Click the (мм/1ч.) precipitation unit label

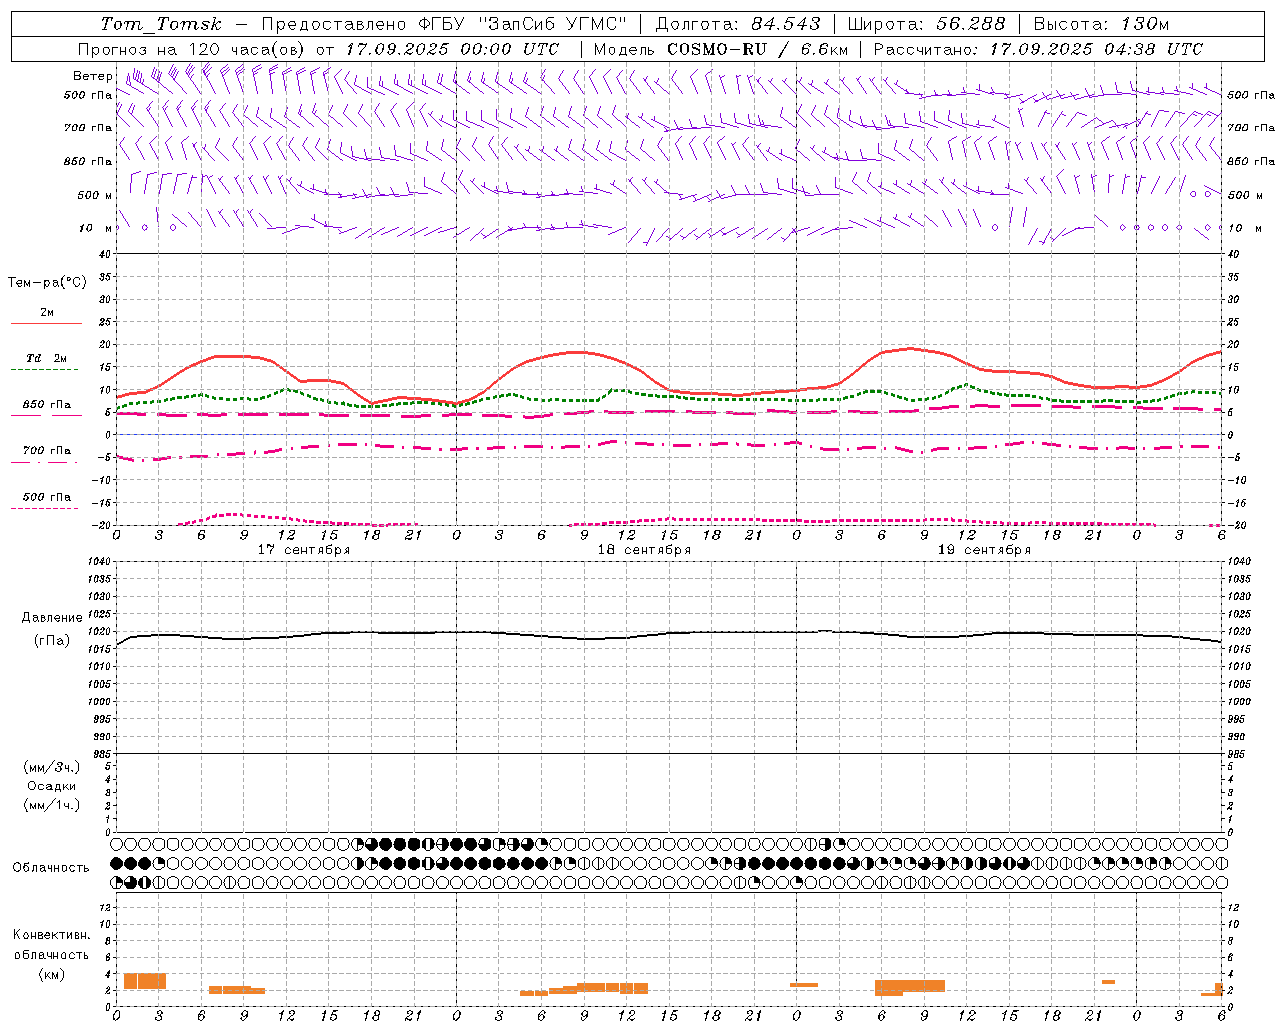point(52,805)
